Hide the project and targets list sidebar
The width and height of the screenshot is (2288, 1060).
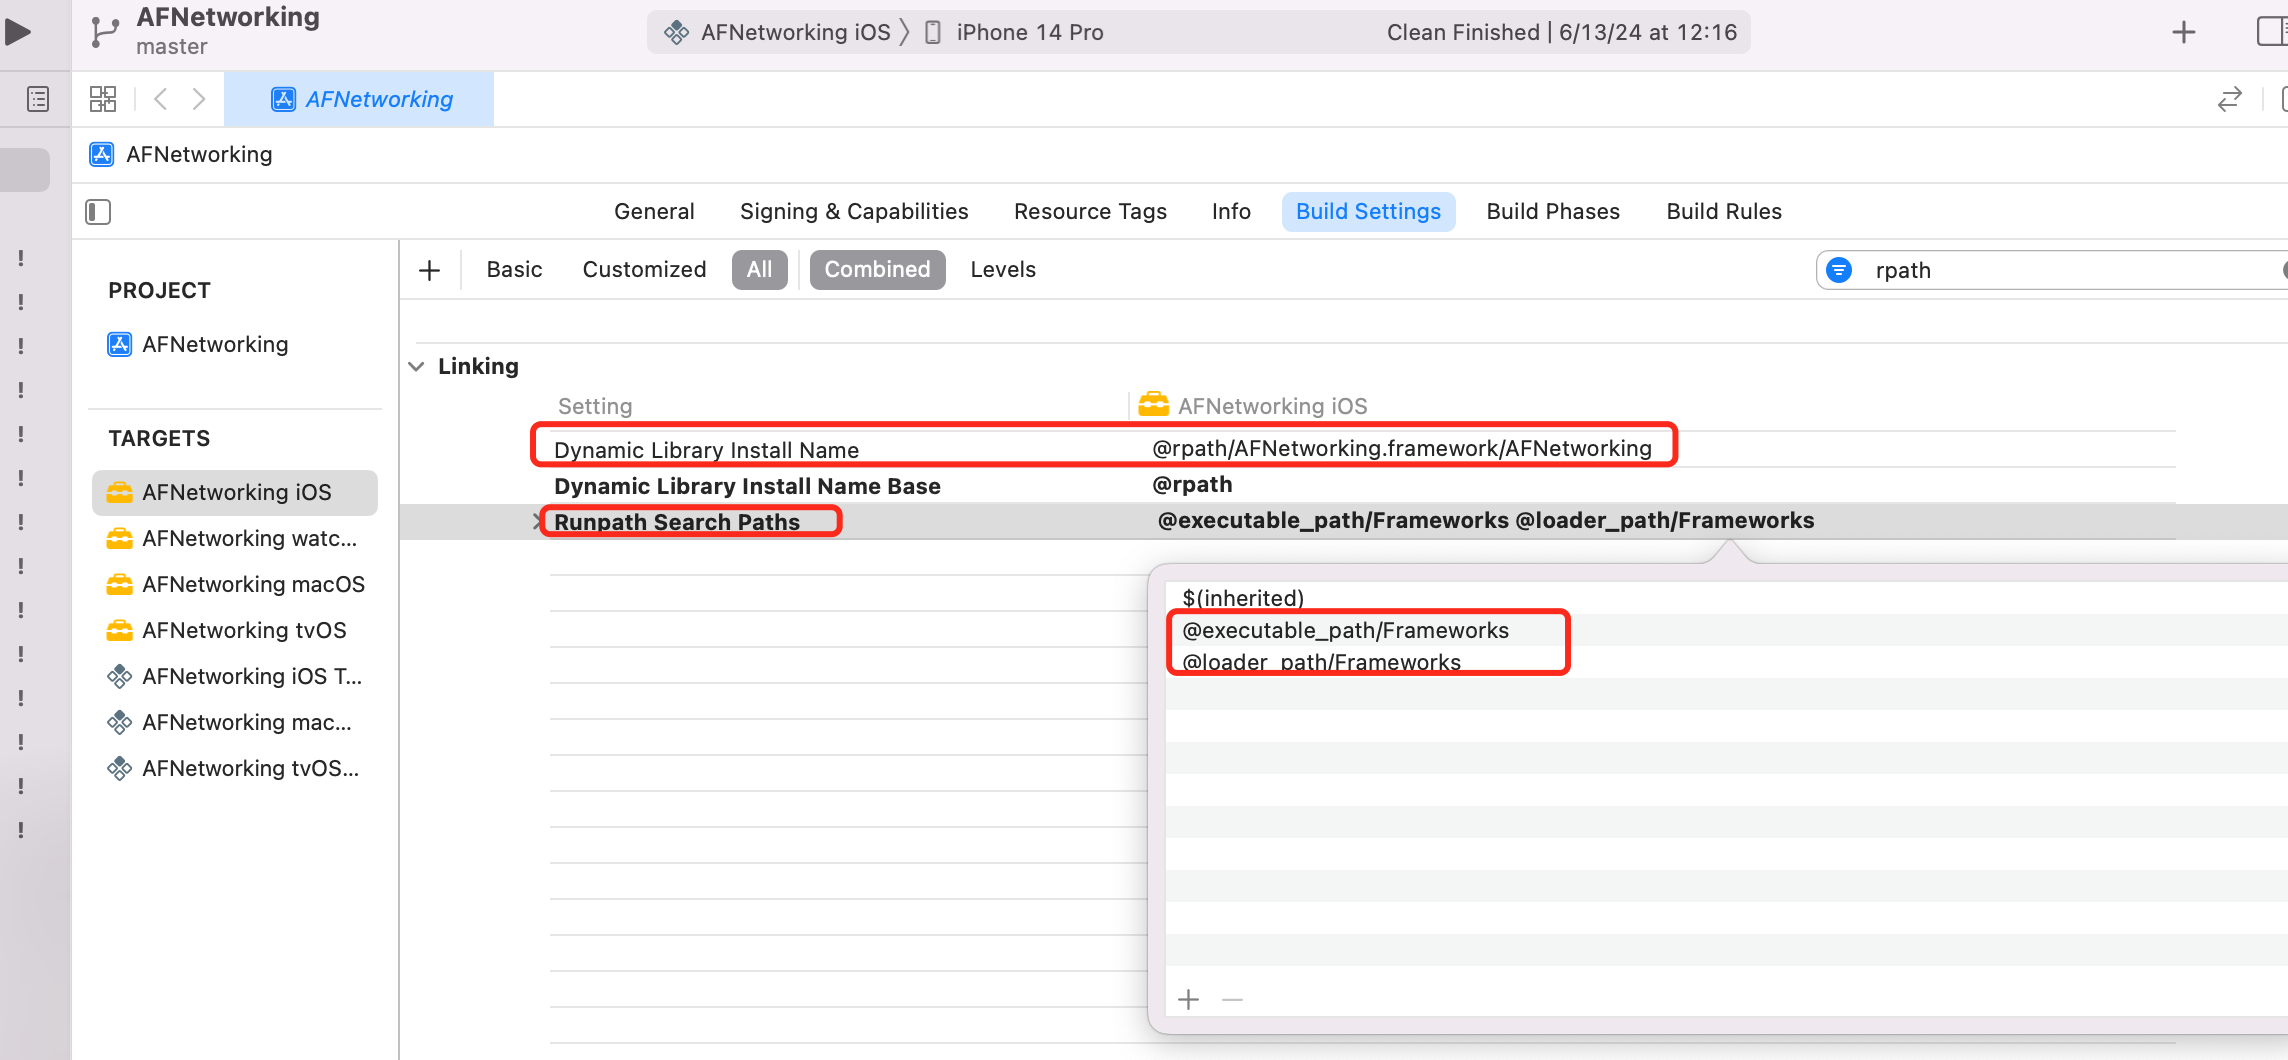98,212
